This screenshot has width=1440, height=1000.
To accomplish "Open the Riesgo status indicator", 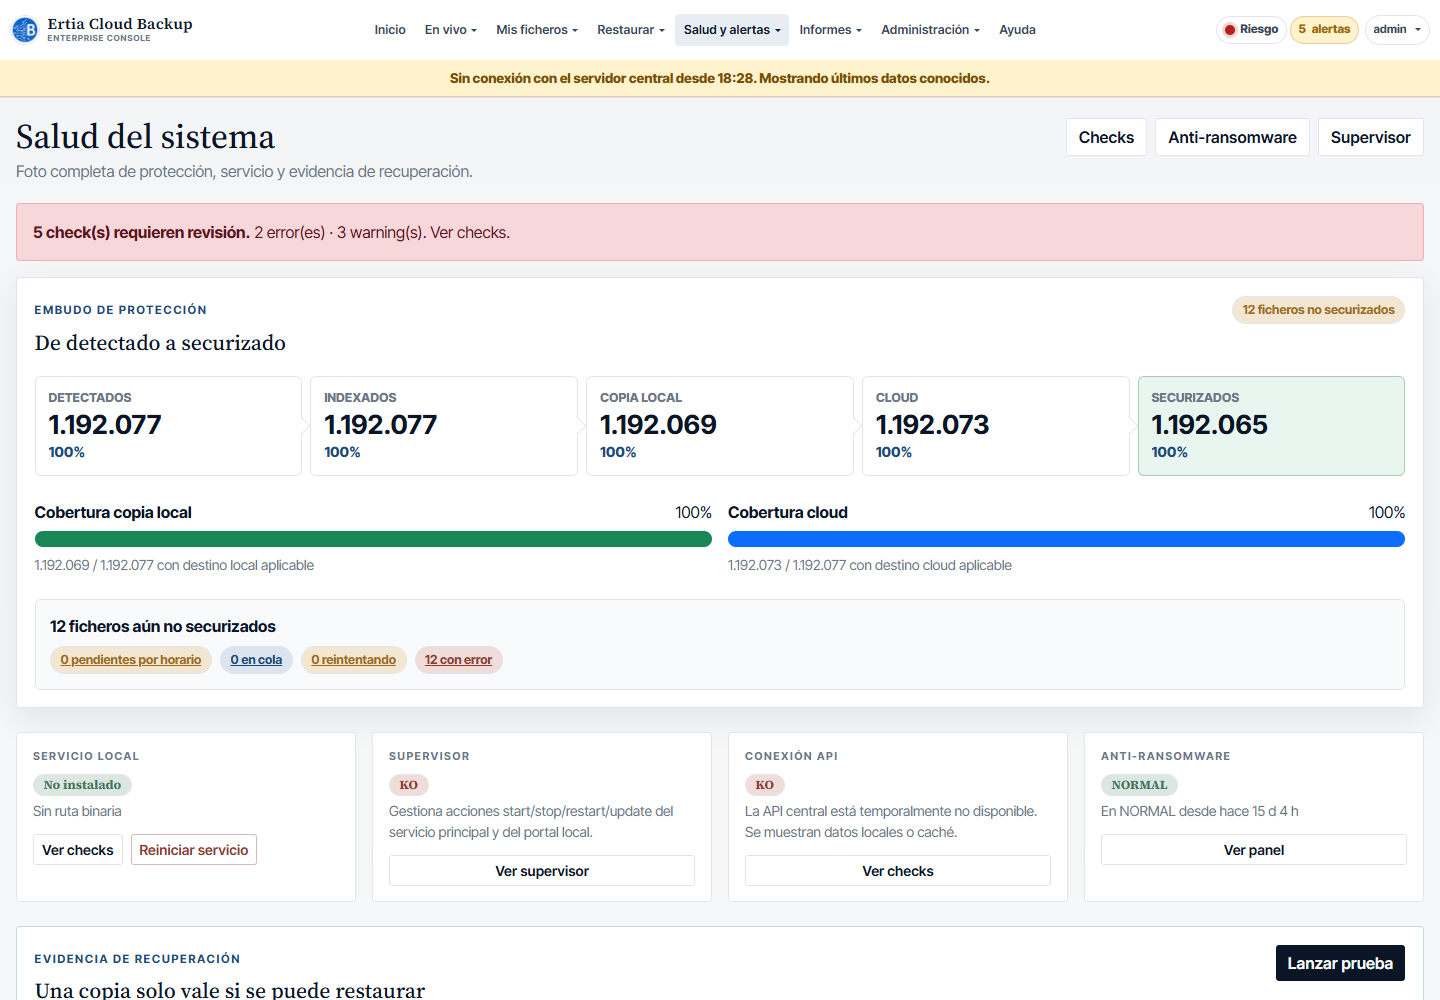I will point(1251,30).
